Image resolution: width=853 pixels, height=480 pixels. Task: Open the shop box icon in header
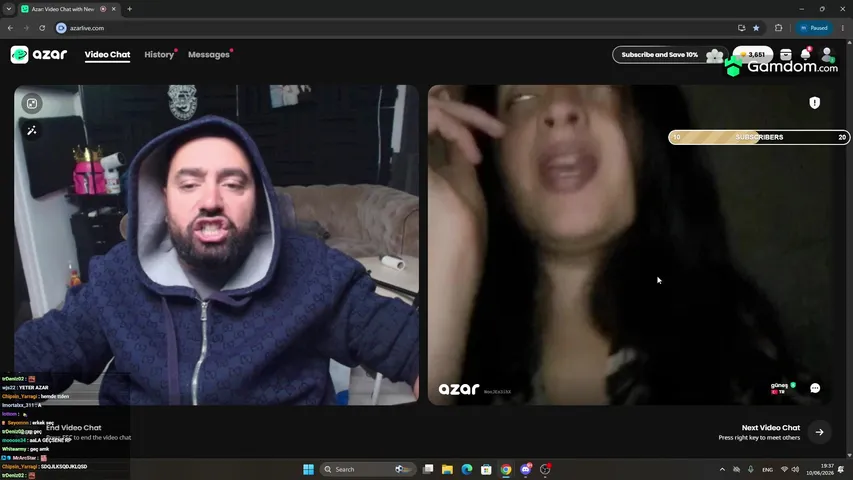point(786,54)
